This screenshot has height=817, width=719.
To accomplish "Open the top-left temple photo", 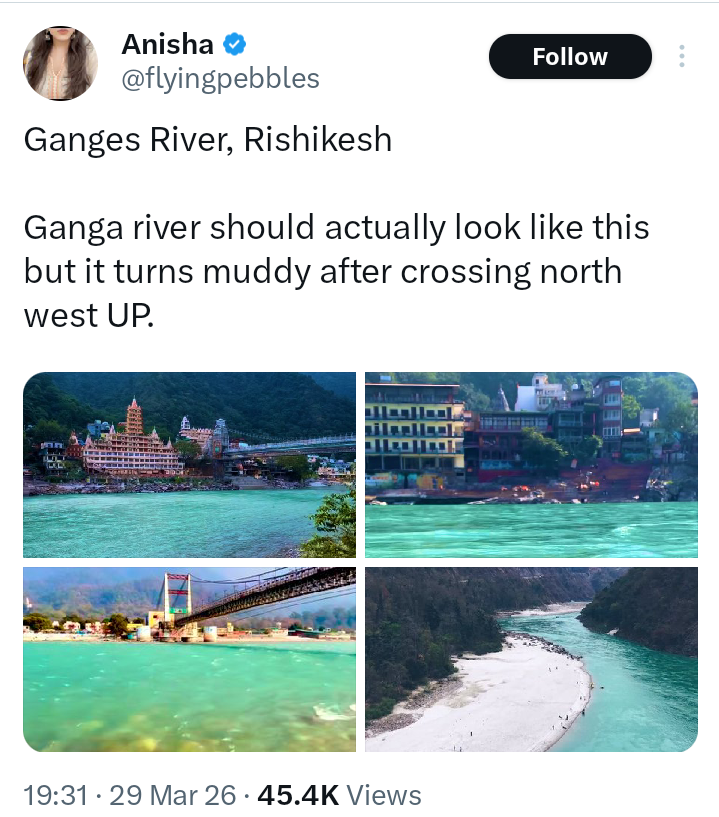I will point(189,464).
